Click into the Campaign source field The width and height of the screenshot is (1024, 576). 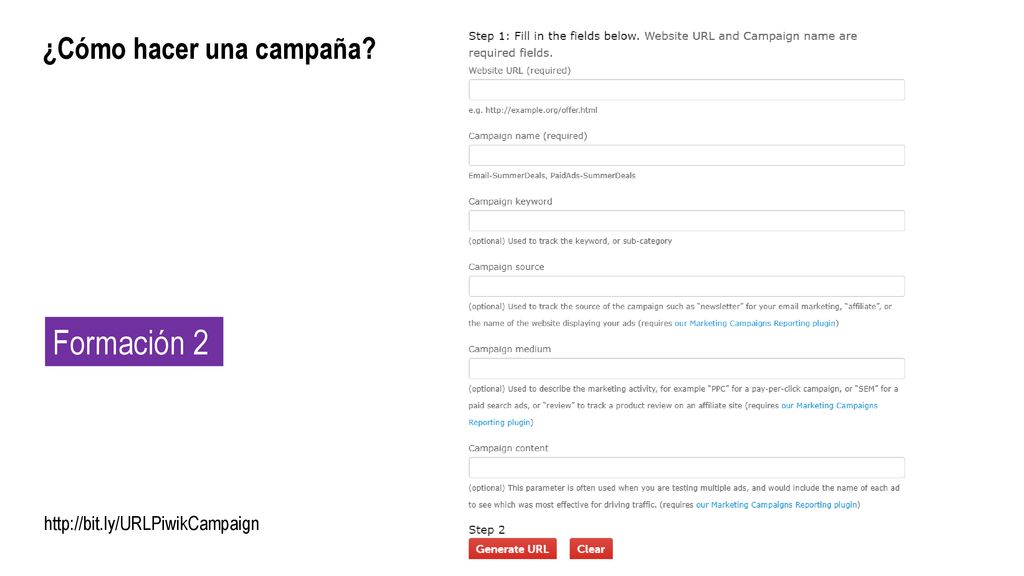686,286
